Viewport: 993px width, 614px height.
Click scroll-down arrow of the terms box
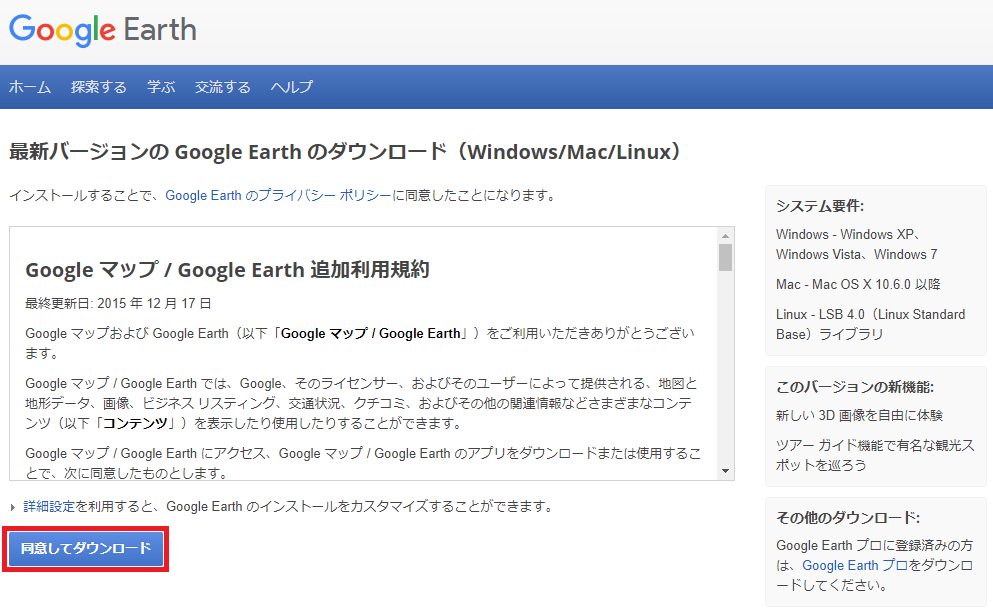725,471
